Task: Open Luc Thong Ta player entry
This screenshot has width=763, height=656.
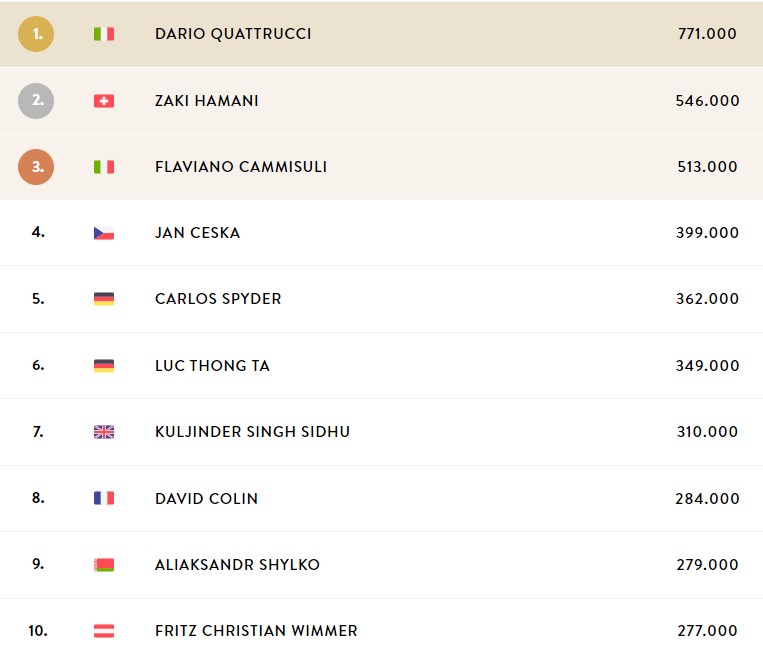Action: pyautogui.click(x=212, y=365)
